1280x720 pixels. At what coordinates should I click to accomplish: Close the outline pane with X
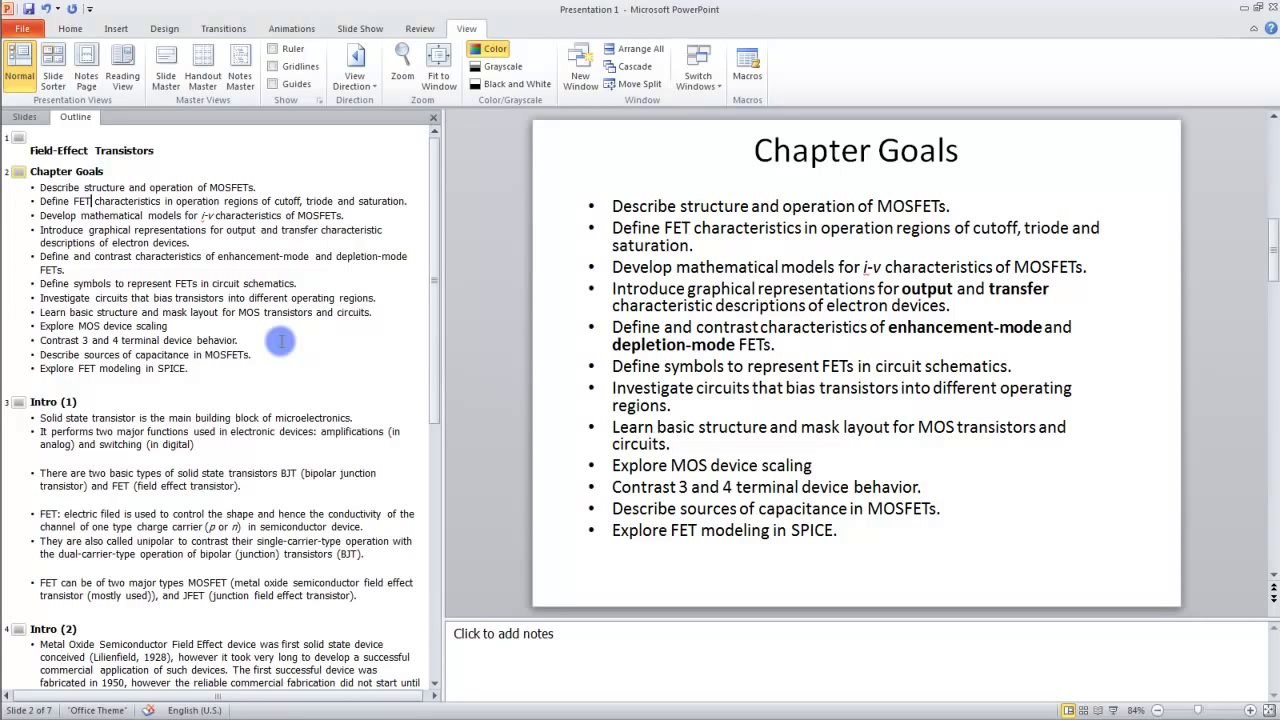click(x=433, y=118)
